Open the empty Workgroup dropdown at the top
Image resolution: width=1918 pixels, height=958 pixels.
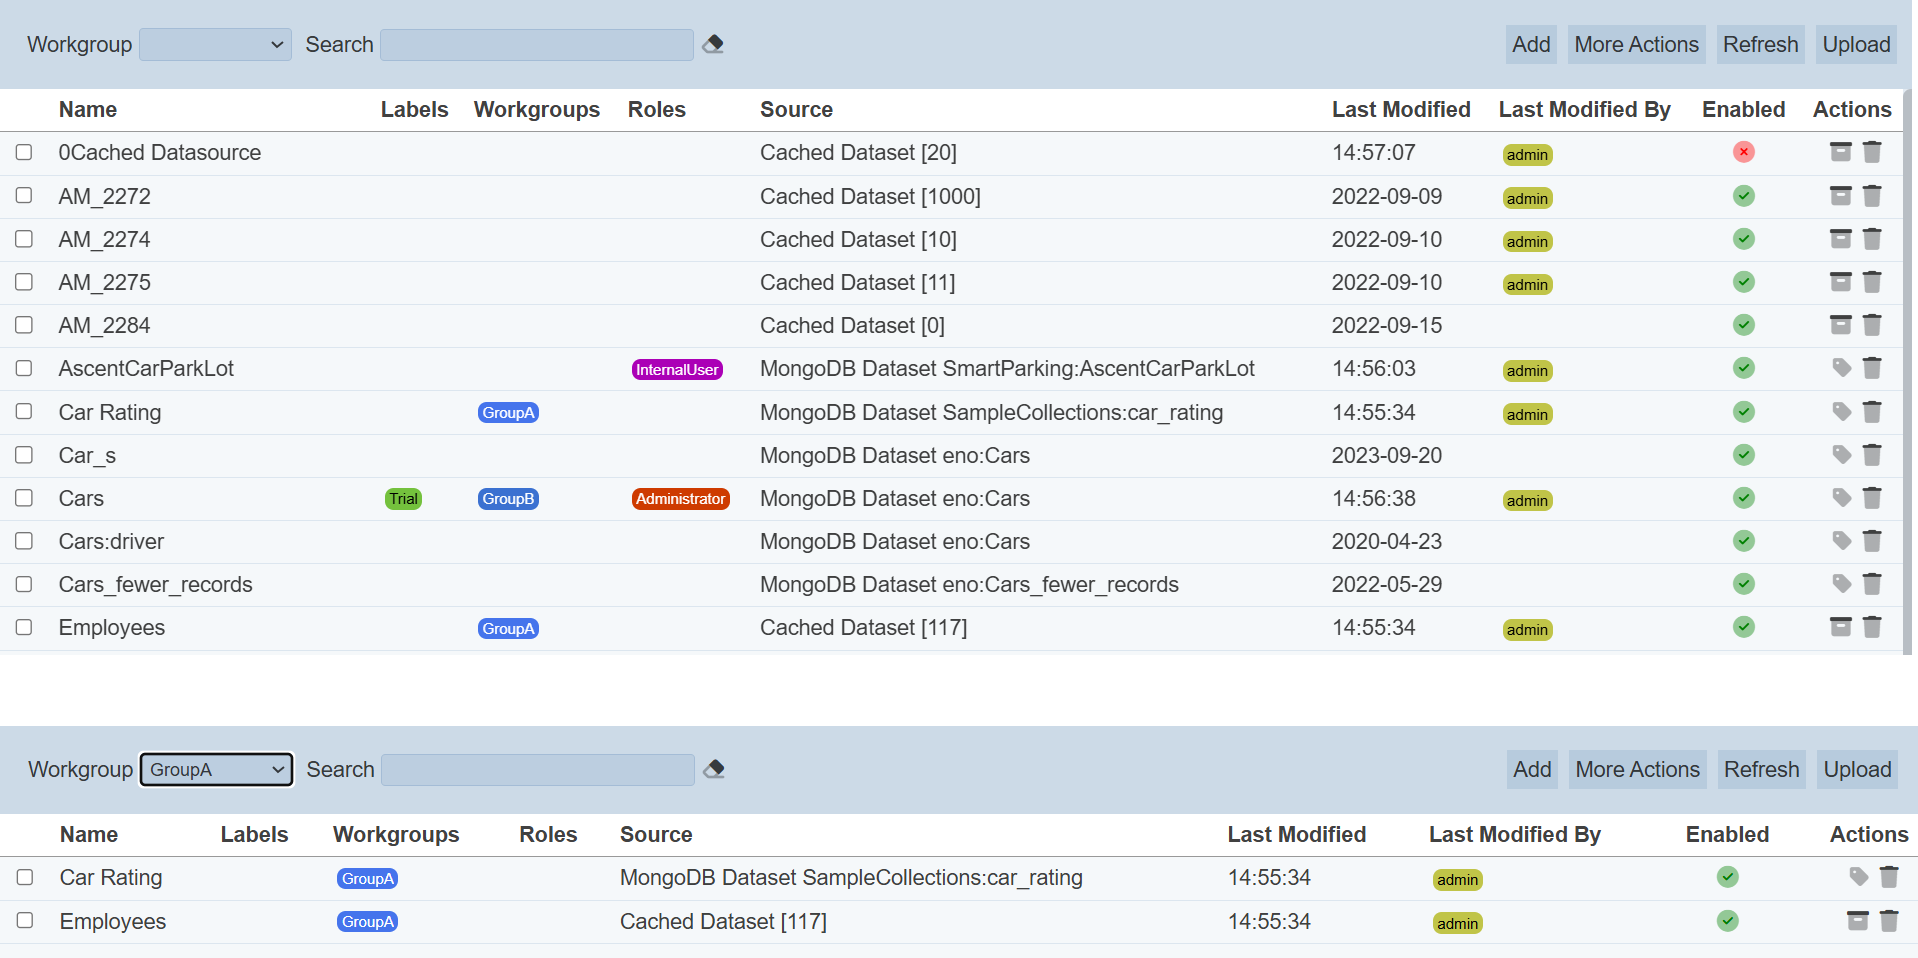pos(215,45)
